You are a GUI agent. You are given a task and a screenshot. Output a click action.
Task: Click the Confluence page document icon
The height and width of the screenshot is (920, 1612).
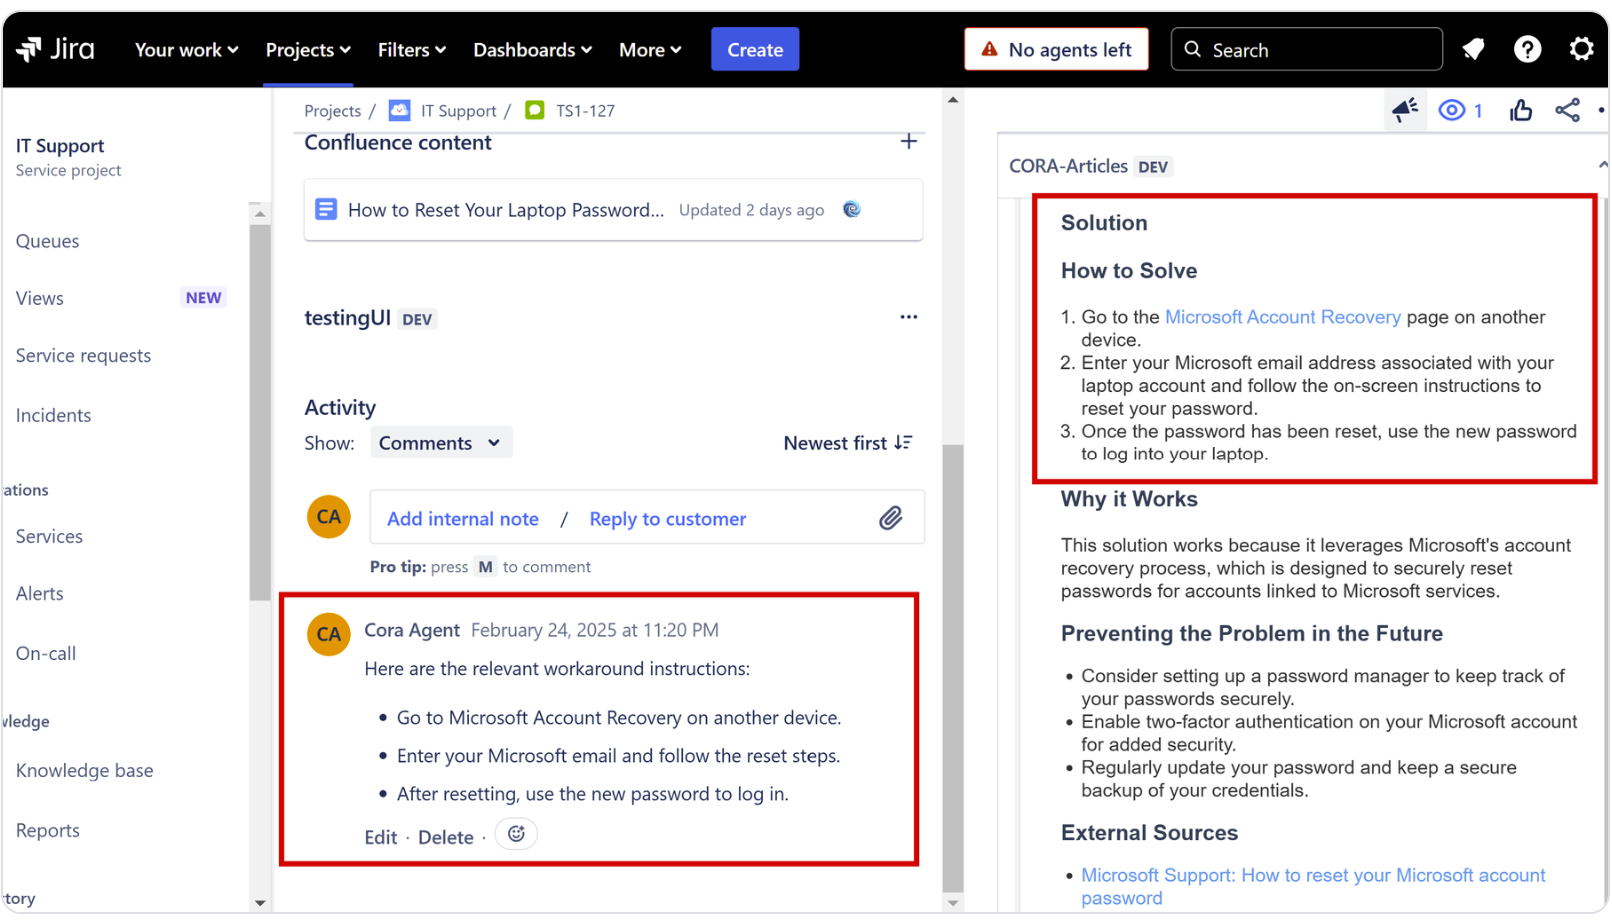[326, 209]
